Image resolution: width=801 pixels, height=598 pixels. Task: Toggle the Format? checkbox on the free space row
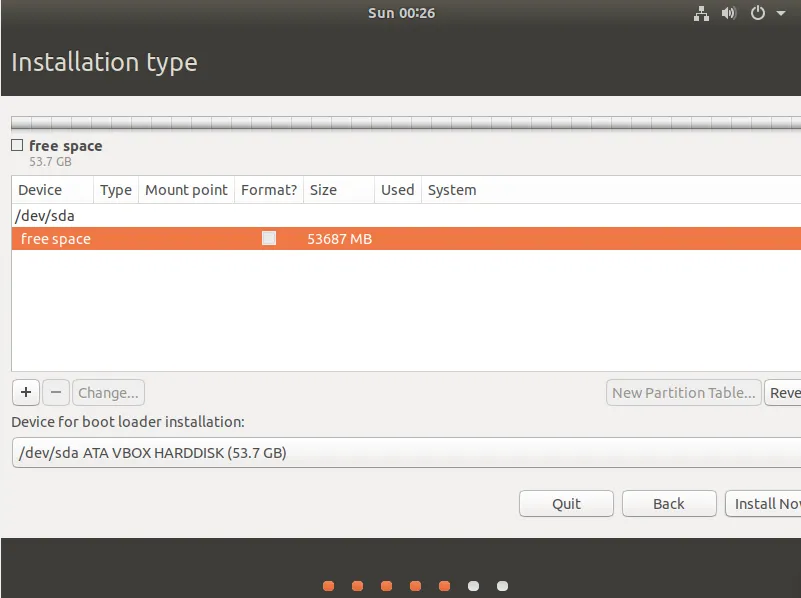(268, 238)
